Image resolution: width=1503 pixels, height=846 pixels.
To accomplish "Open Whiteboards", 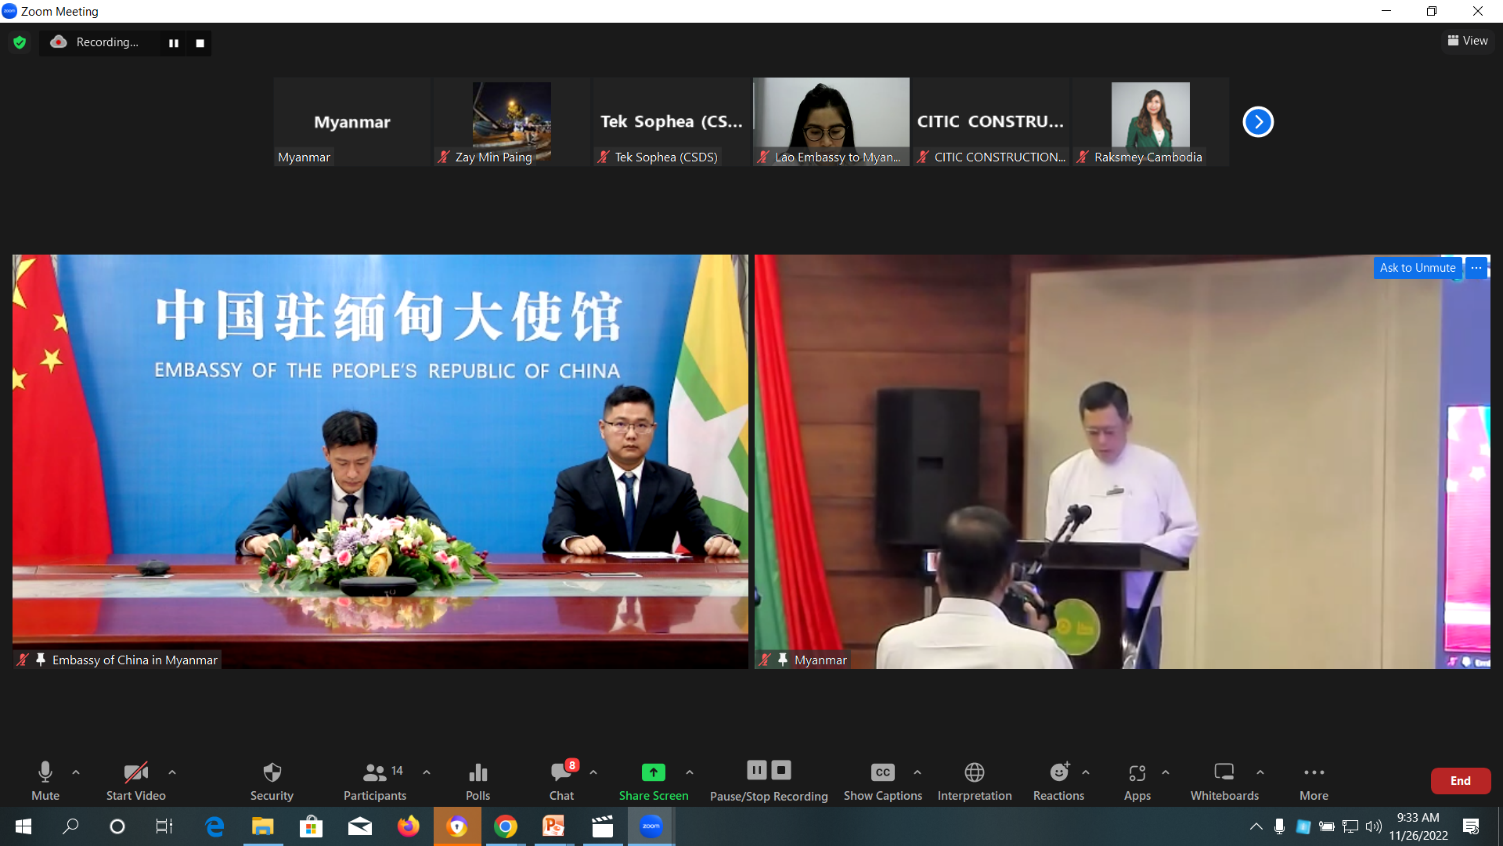I will click(1224, 781).
